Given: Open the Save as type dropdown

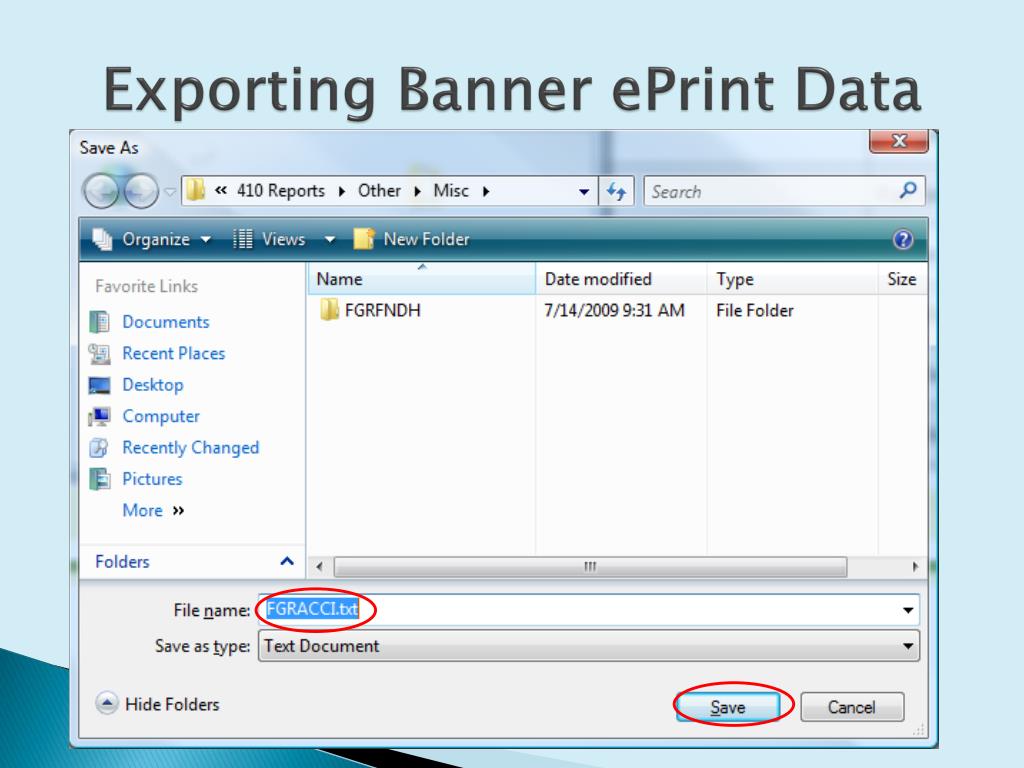Looking at the screenshot, I should click(x=589, y=646).
